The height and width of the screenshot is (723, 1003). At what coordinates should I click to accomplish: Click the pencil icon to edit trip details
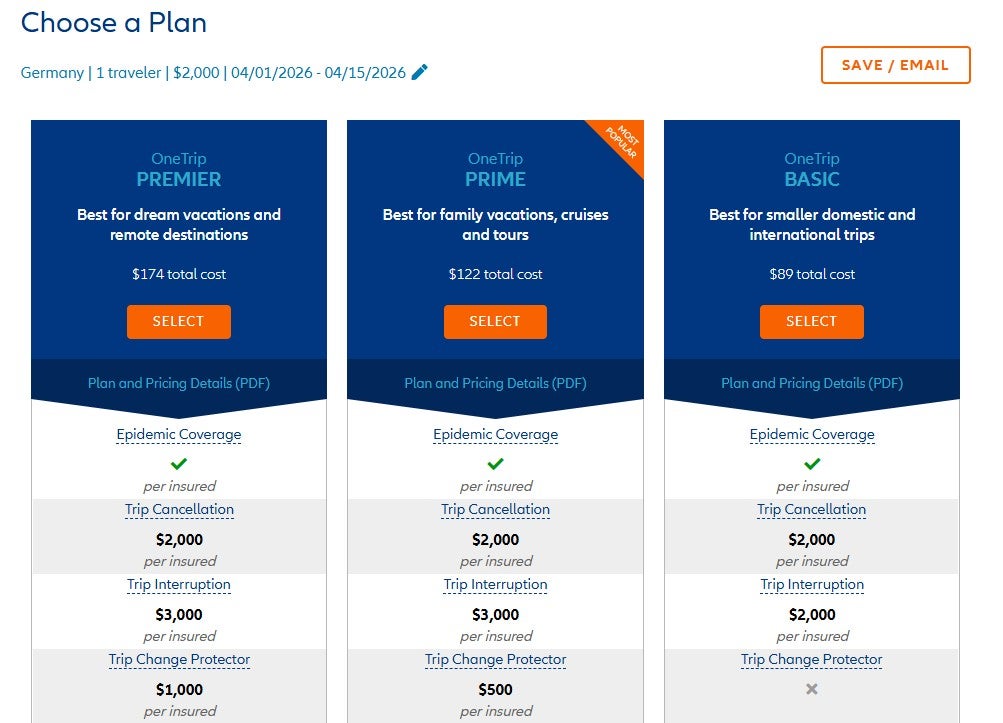tap(419, 71)
